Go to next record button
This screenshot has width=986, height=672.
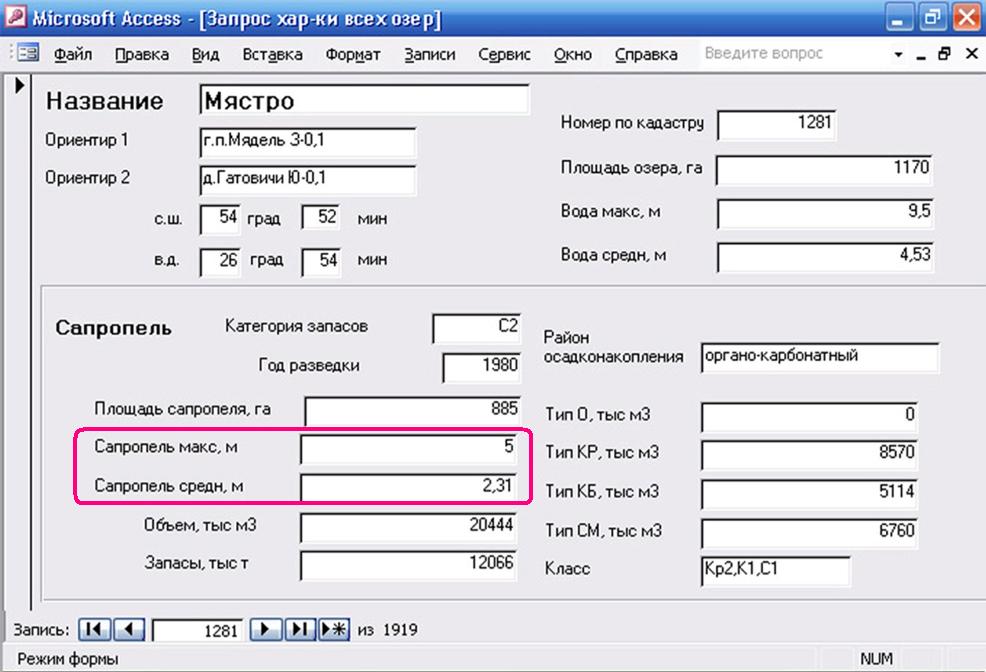[265, 629]
